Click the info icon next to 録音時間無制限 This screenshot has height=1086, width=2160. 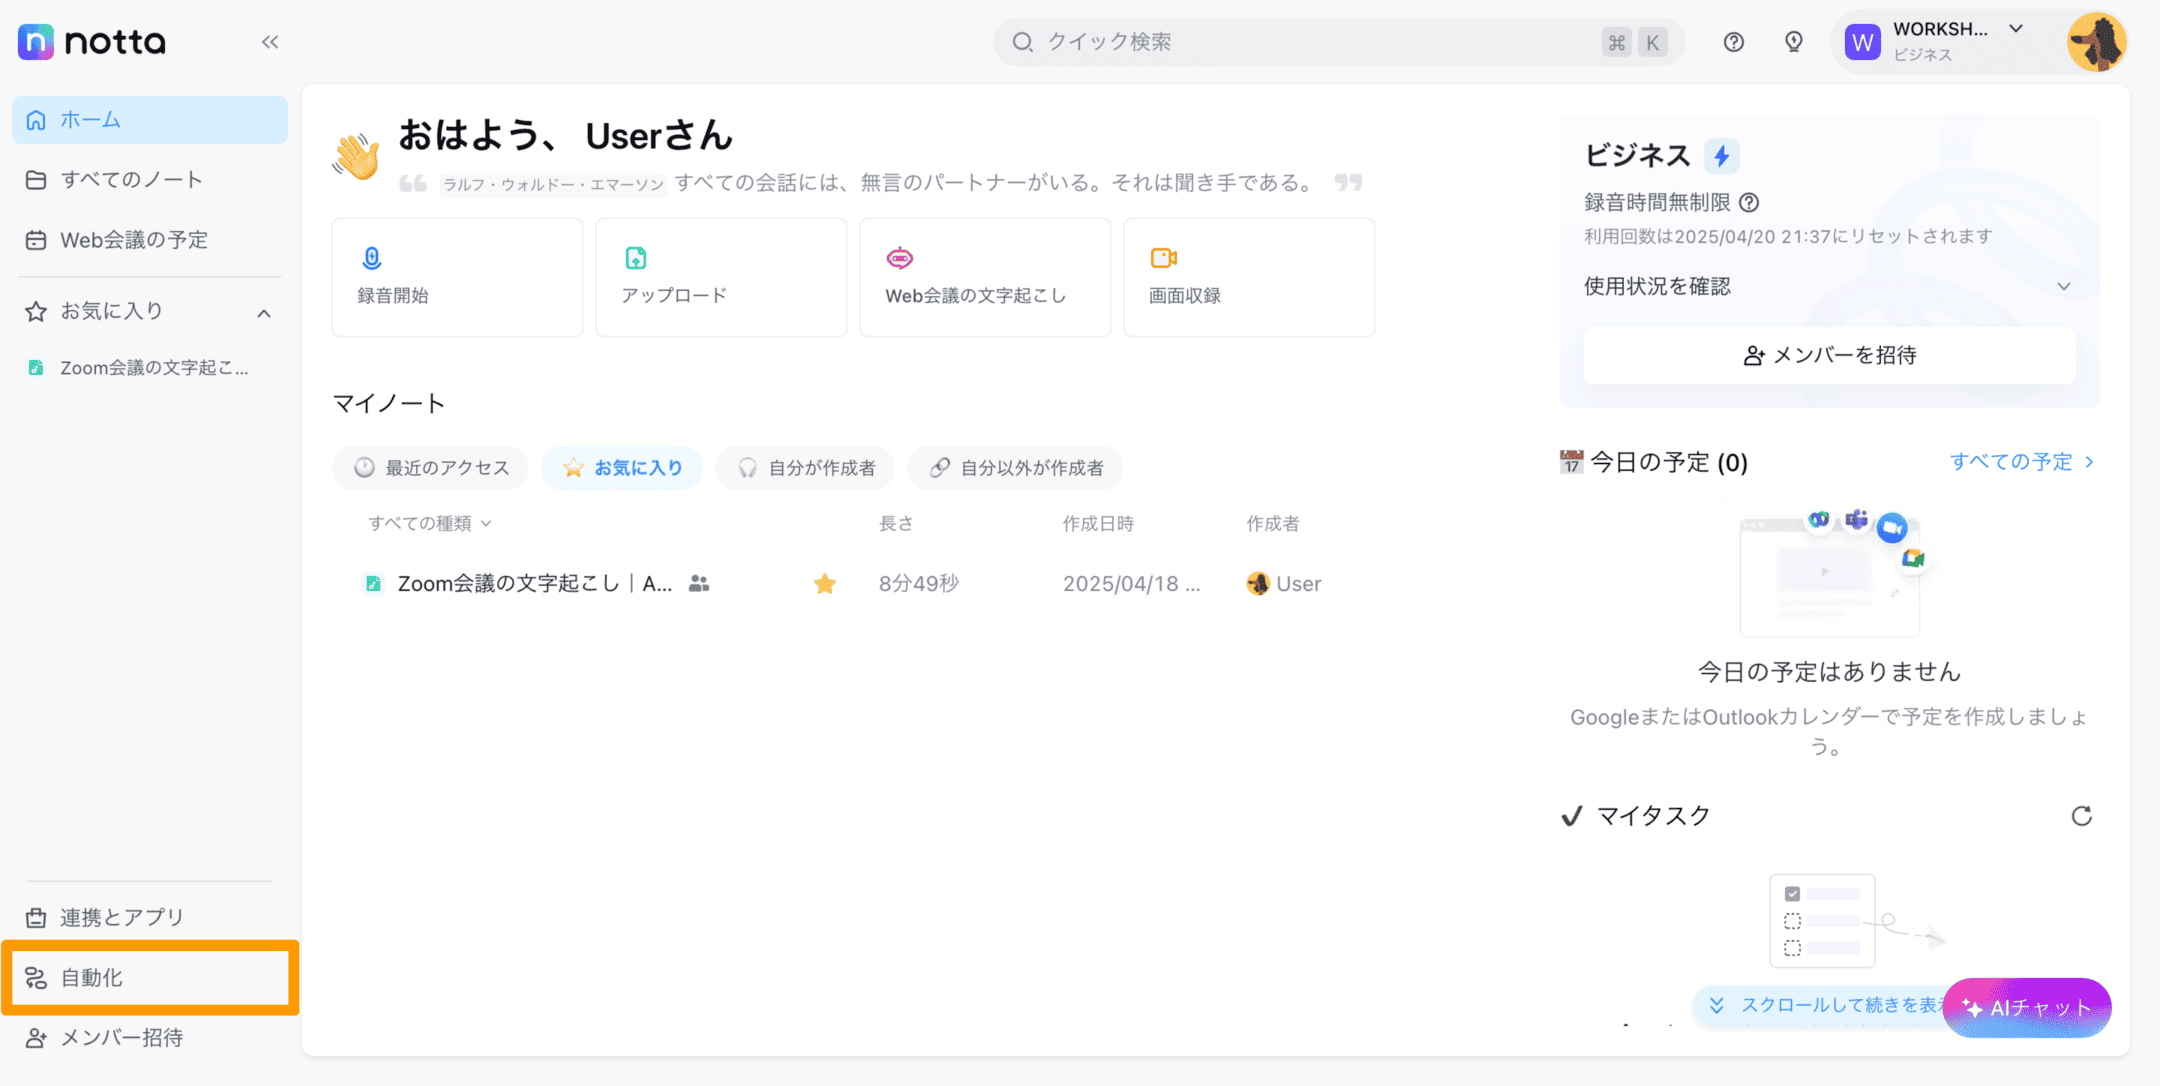click(x=1749, y=203)
